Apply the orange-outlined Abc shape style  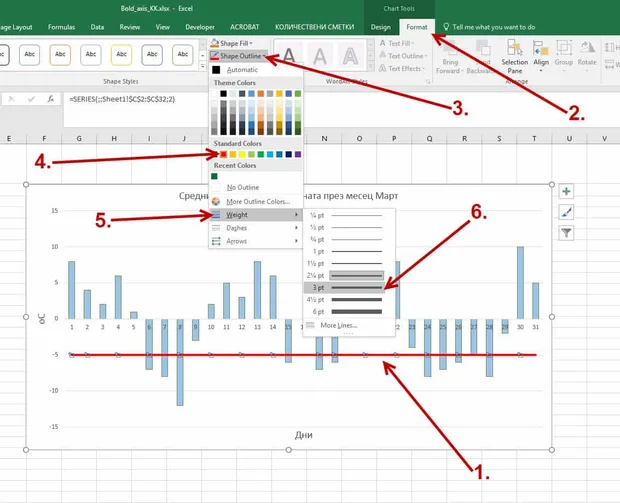coord(60,54)
